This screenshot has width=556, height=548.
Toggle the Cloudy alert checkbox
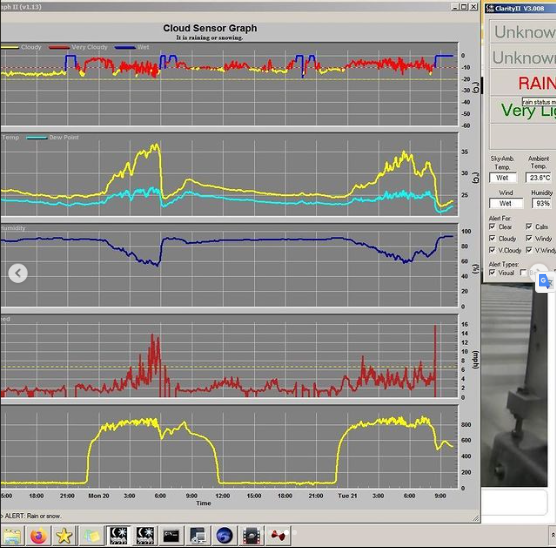pyautogui.click(x=492, y=238)
